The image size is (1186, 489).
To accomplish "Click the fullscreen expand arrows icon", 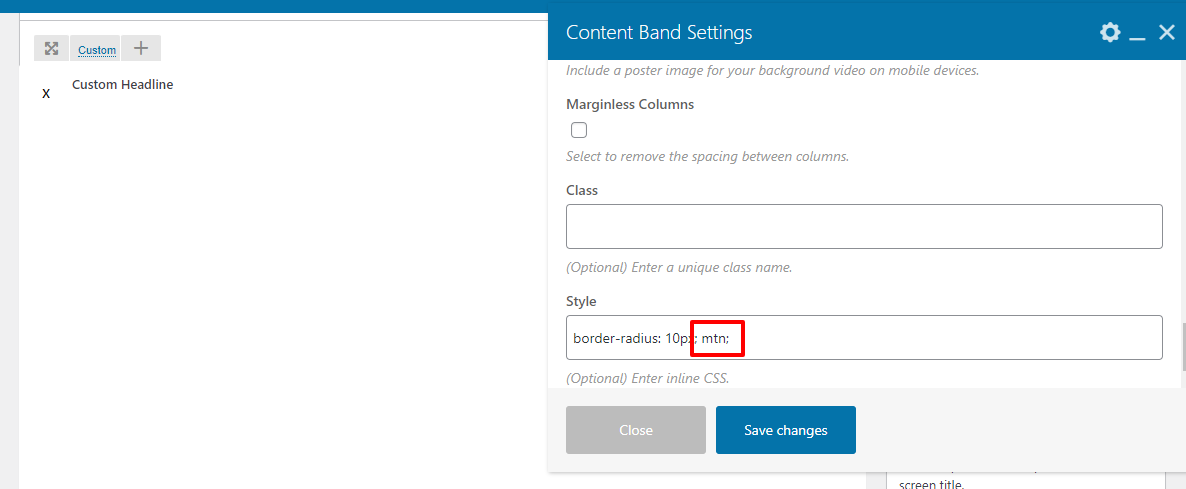I will pyautogui.click(x=52, y=48).
